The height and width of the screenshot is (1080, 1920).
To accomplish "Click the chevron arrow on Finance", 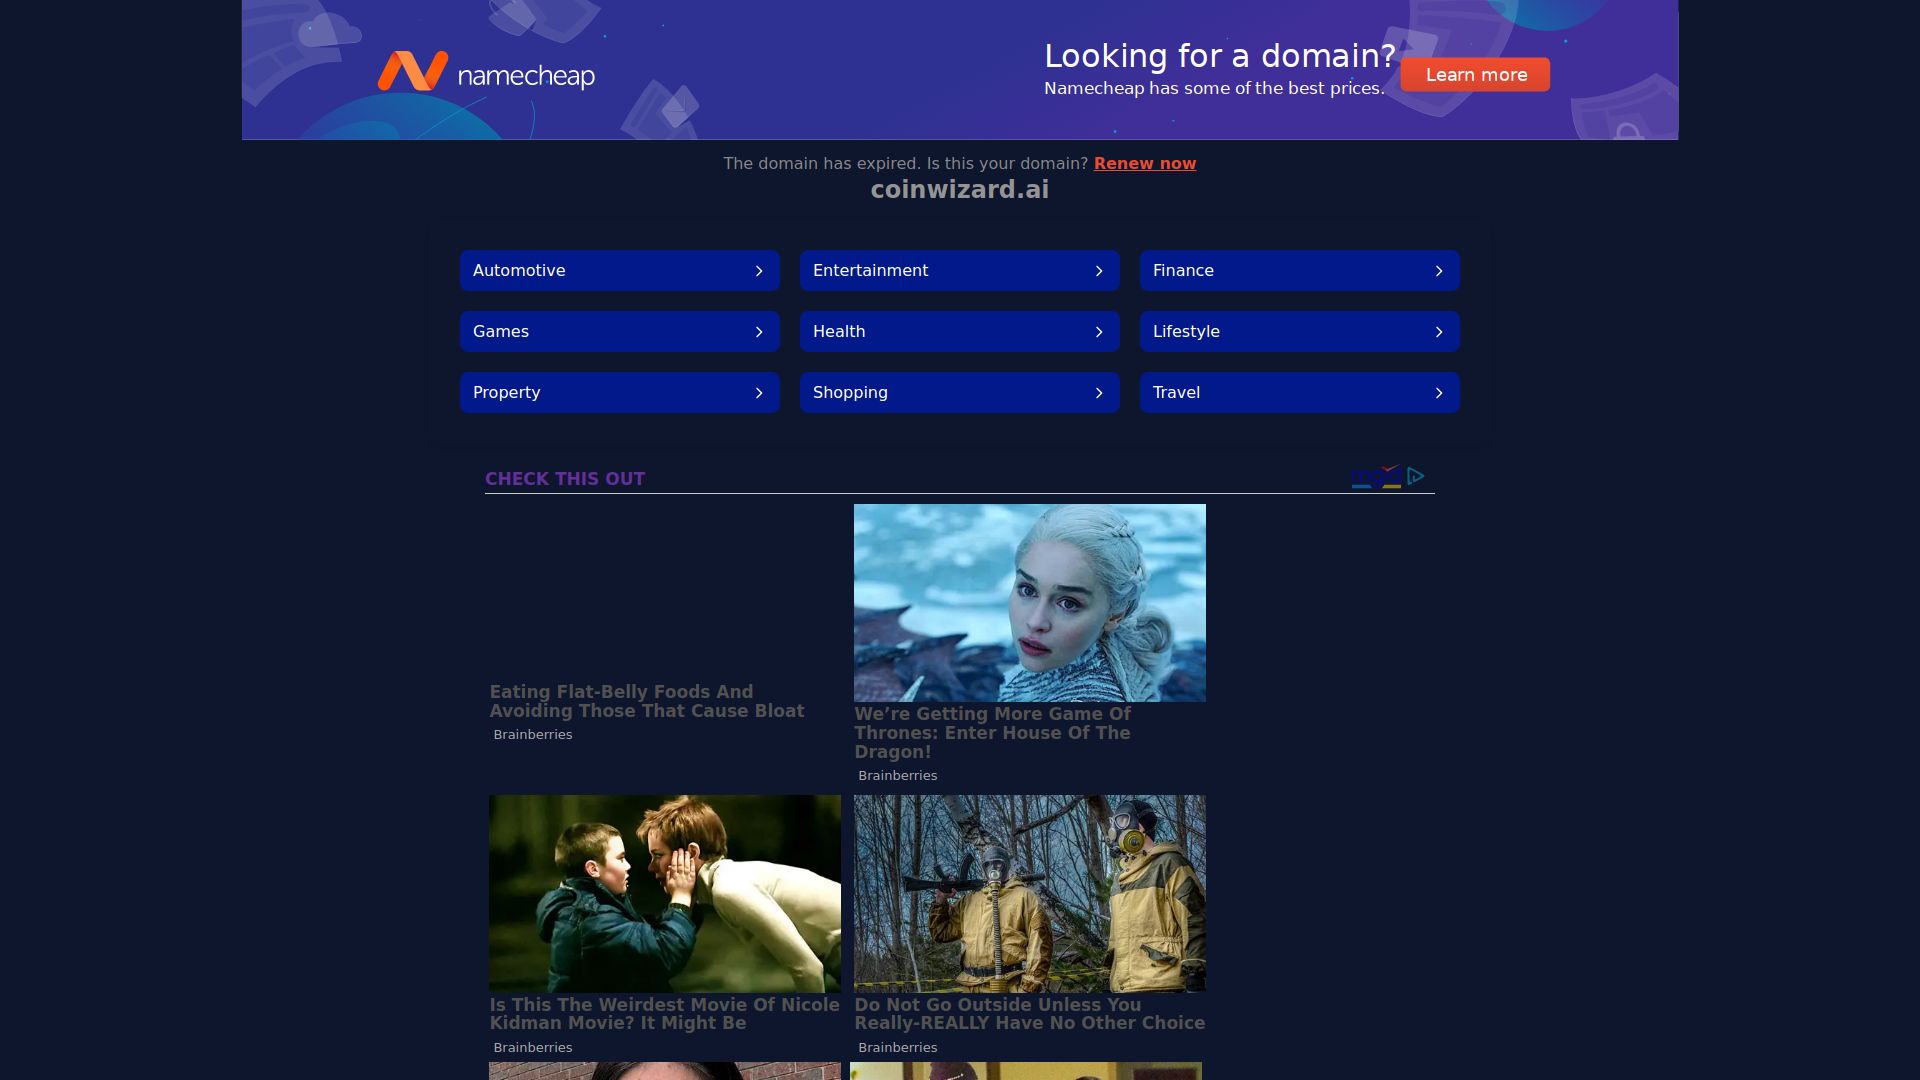I will [x=1439, y=271].
